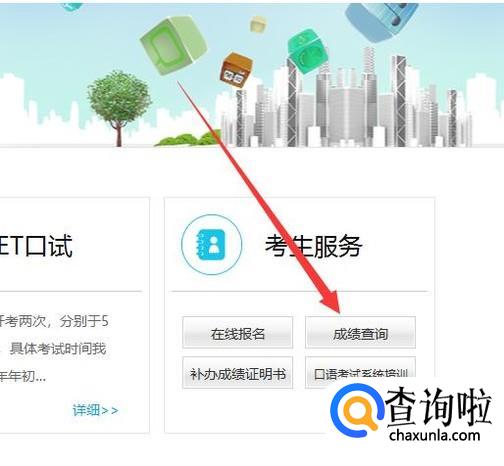This screenshot has width=504, height=466.
Task: Follow the 详细>> link
Action: coord(96,410)
